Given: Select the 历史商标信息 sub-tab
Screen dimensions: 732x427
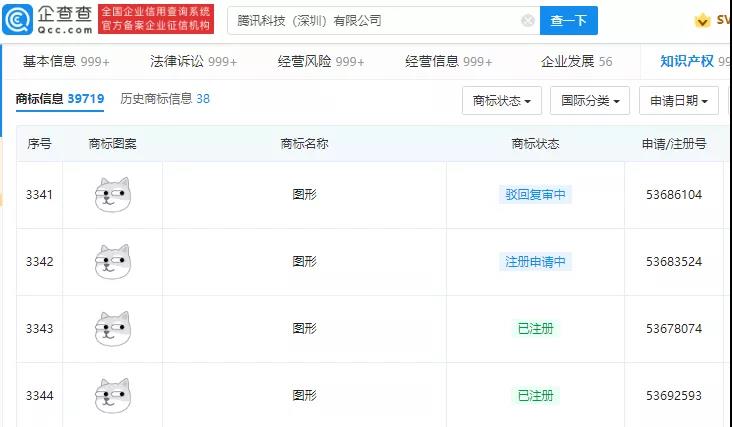Looking at the screenshot, I should pos(165,99).
